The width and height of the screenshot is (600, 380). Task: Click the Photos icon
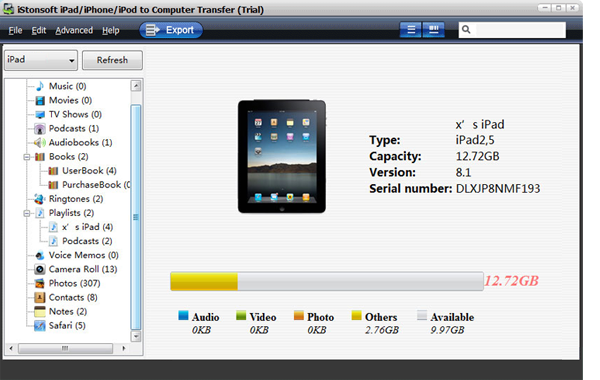click(40, 284)
